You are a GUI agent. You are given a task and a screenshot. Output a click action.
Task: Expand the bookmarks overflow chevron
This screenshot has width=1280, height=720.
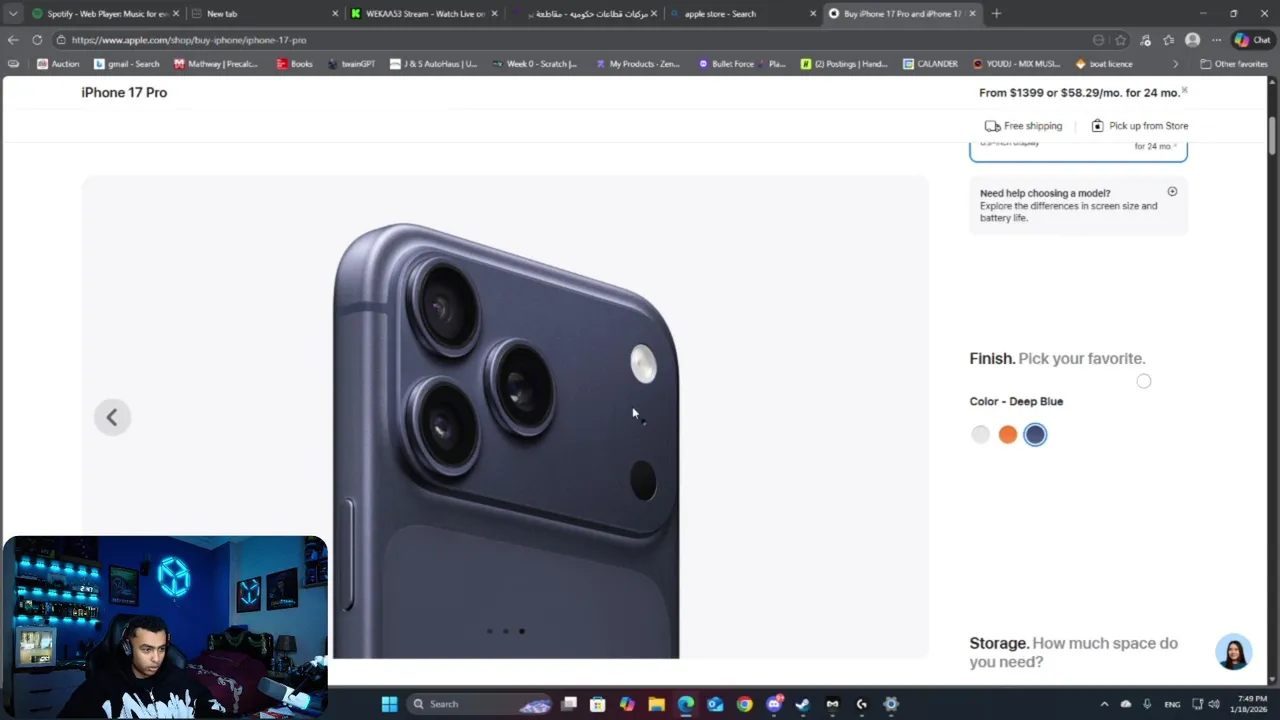pos(1175,64)
